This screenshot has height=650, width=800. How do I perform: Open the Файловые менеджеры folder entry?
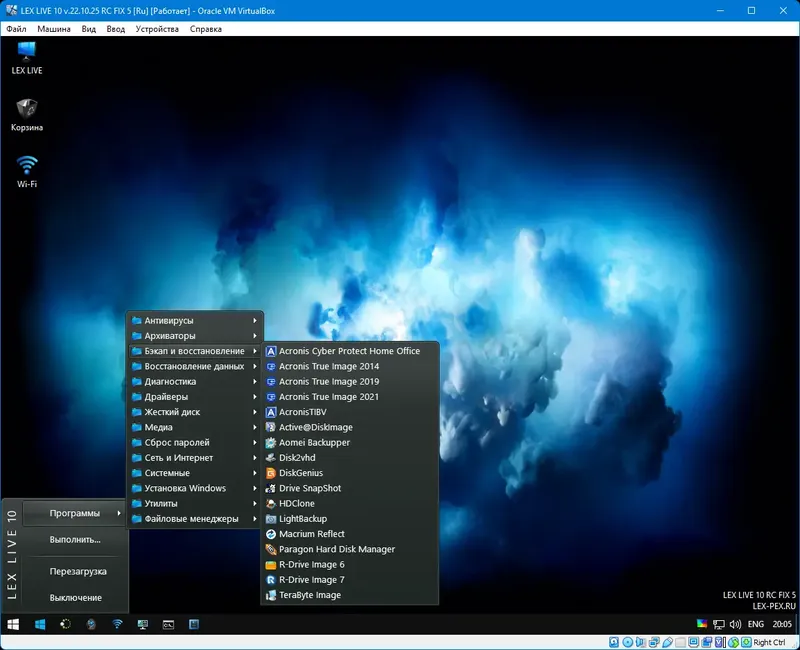tap(194, 519)
